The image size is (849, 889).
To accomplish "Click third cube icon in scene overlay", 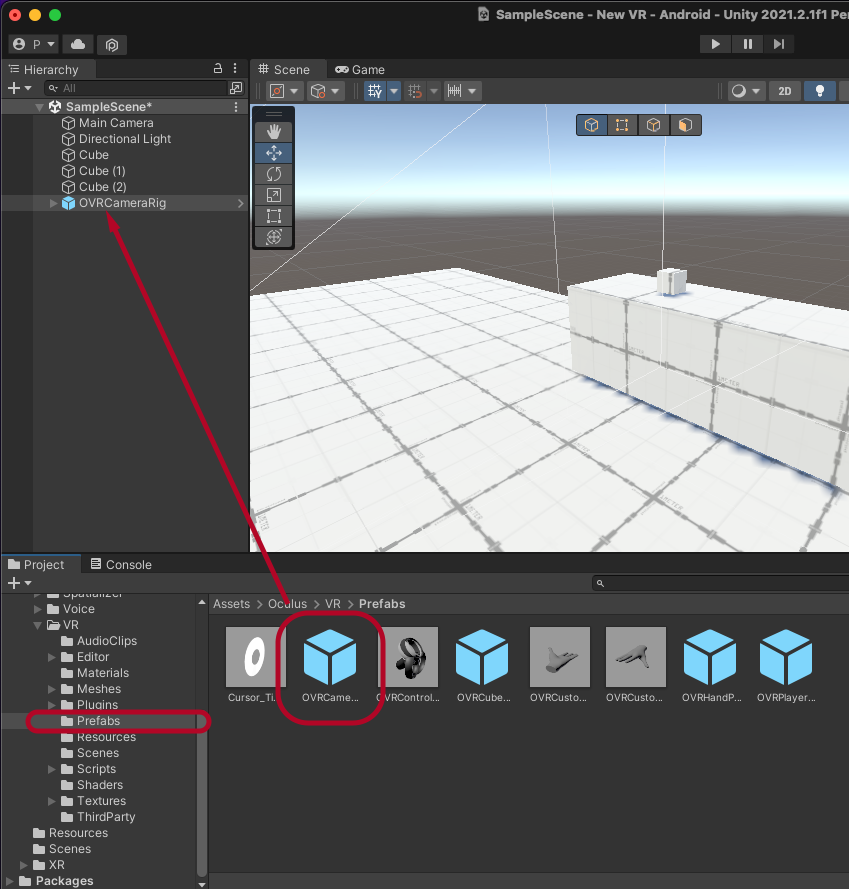I will click(x=653, y=125).
